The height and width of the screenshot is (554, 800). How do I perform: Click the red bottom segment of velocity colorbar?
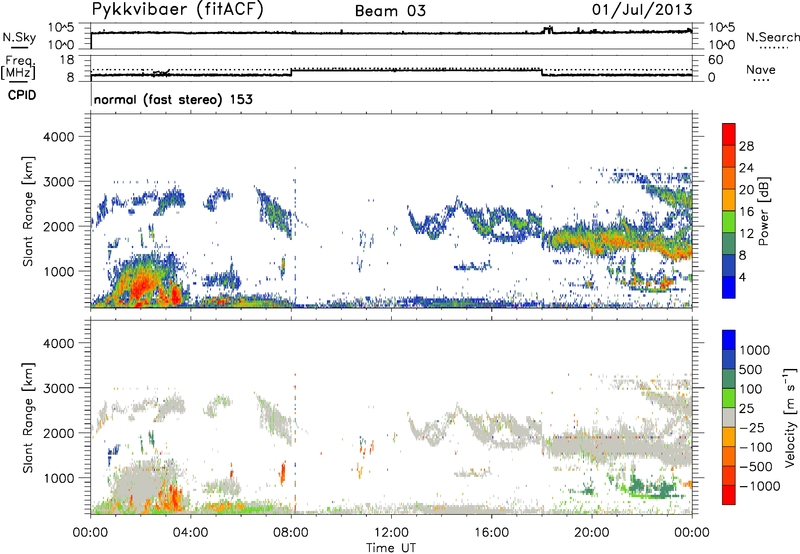pyautogui.click(x=729, y=495)
